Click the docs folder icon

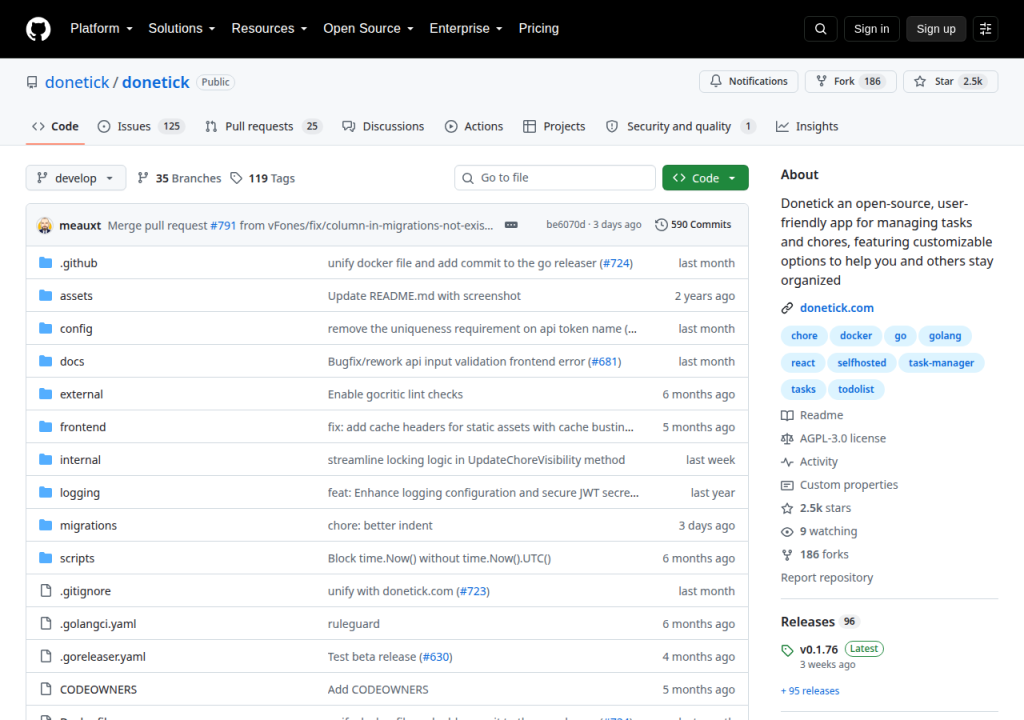(45, 361)
